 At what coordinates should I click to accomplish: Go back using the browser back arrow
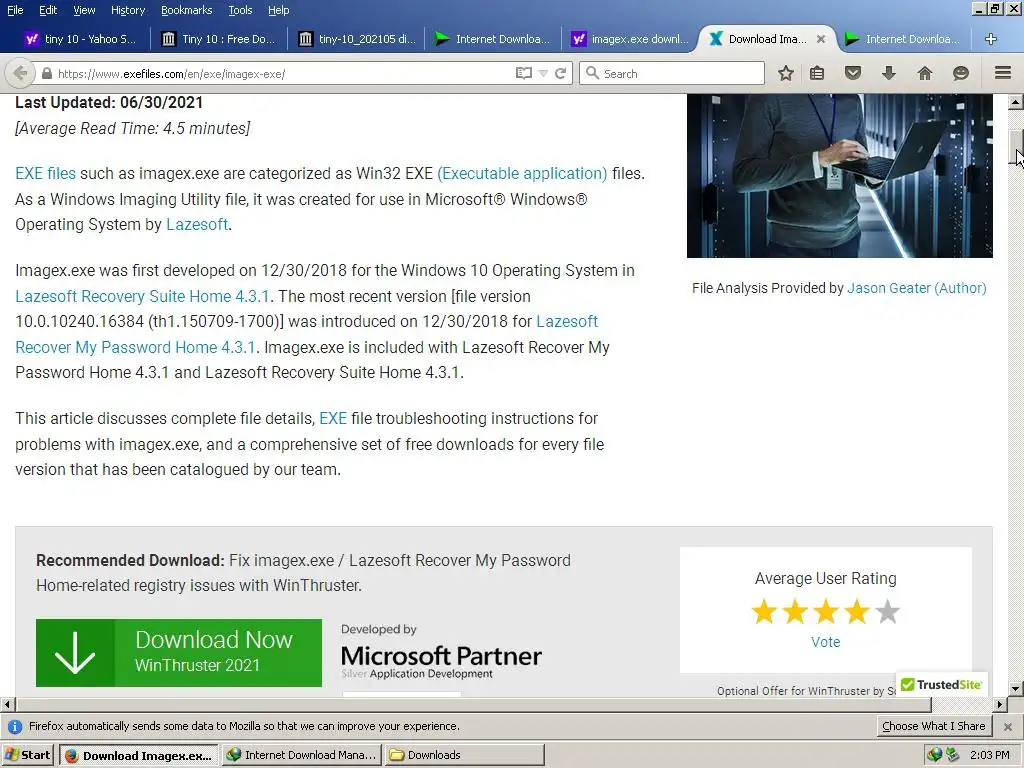(20, 73)
